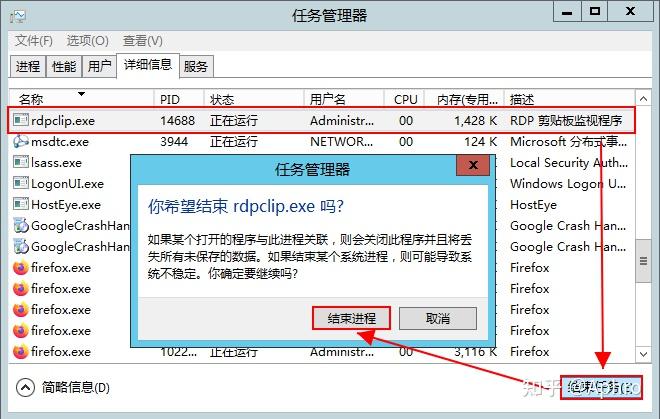Maximize the Task Manager window
Image resolution: width=660 pixels, height=419 pixels.
pos(594,12)
